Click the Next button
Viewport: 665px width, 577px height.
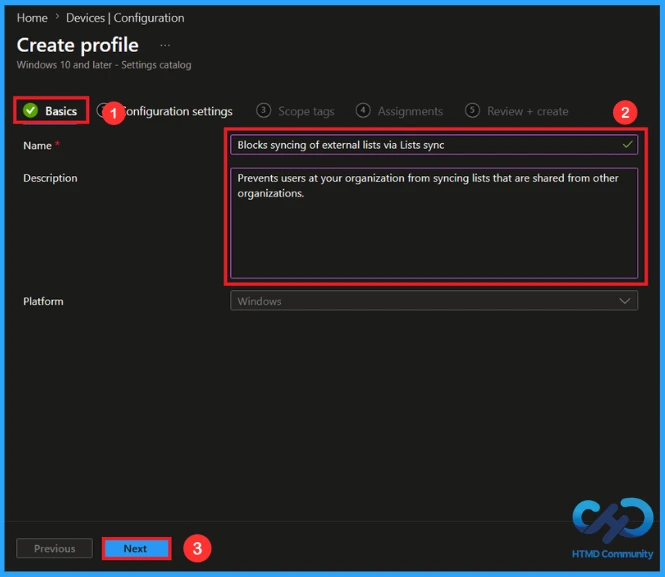click(137, 548)
